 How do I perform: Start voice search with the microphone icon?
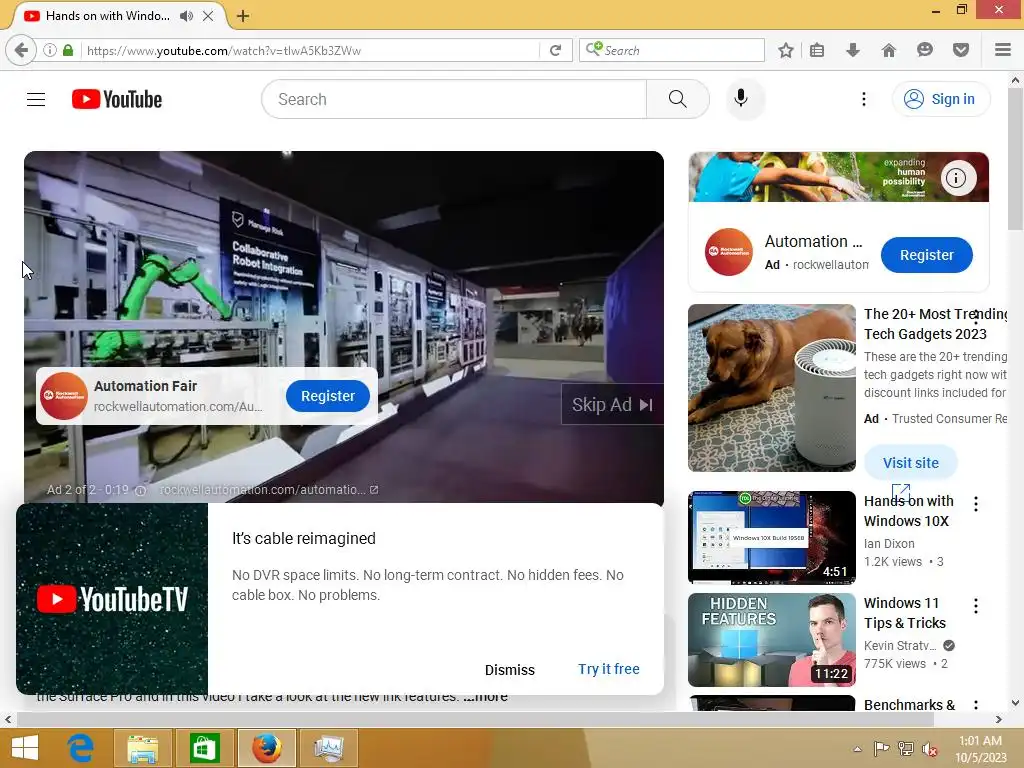coord(741,99)
